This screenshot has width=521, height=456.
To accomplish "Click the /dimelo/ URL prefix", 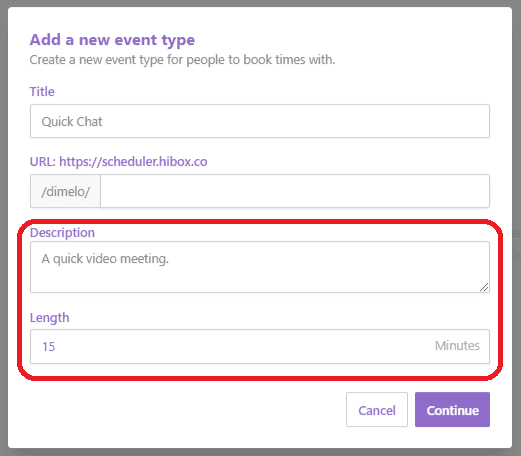I will coord(65,191).
